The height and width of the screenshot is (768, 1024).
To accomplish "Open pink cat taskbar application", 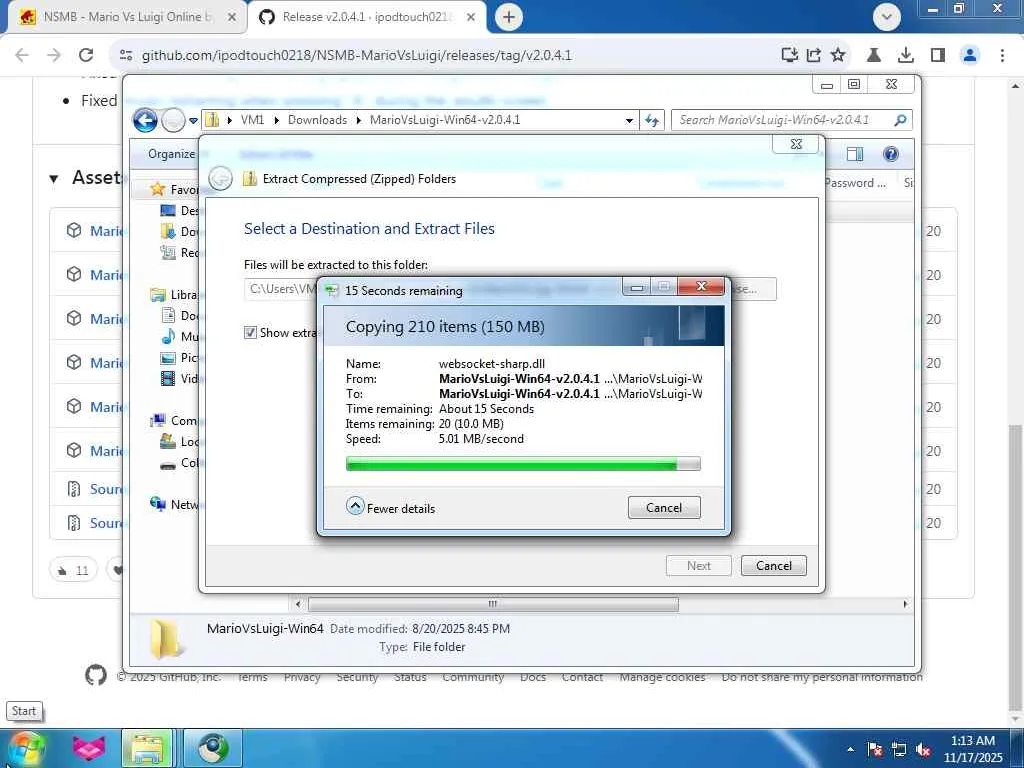I will pos(88,748).
